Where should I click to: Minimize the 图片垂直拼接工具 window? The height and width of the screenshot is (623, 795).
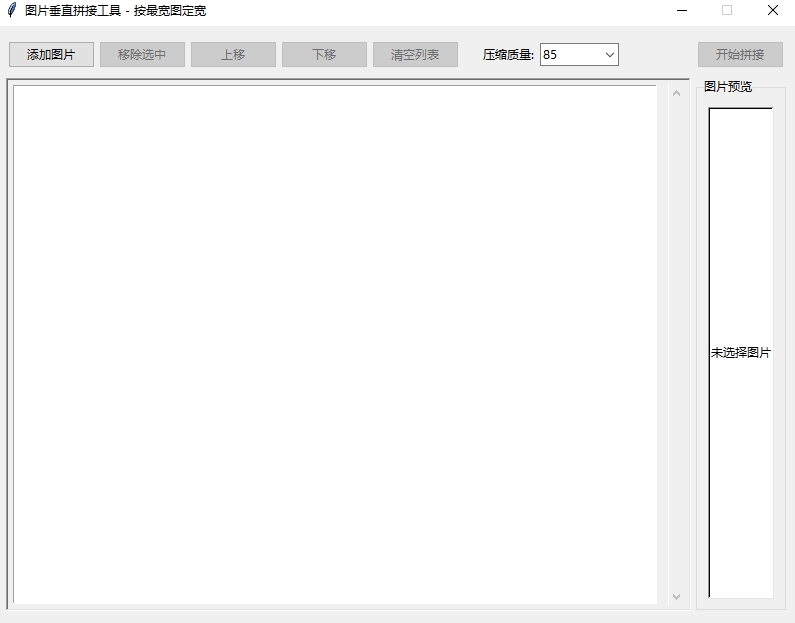point(682,11)
